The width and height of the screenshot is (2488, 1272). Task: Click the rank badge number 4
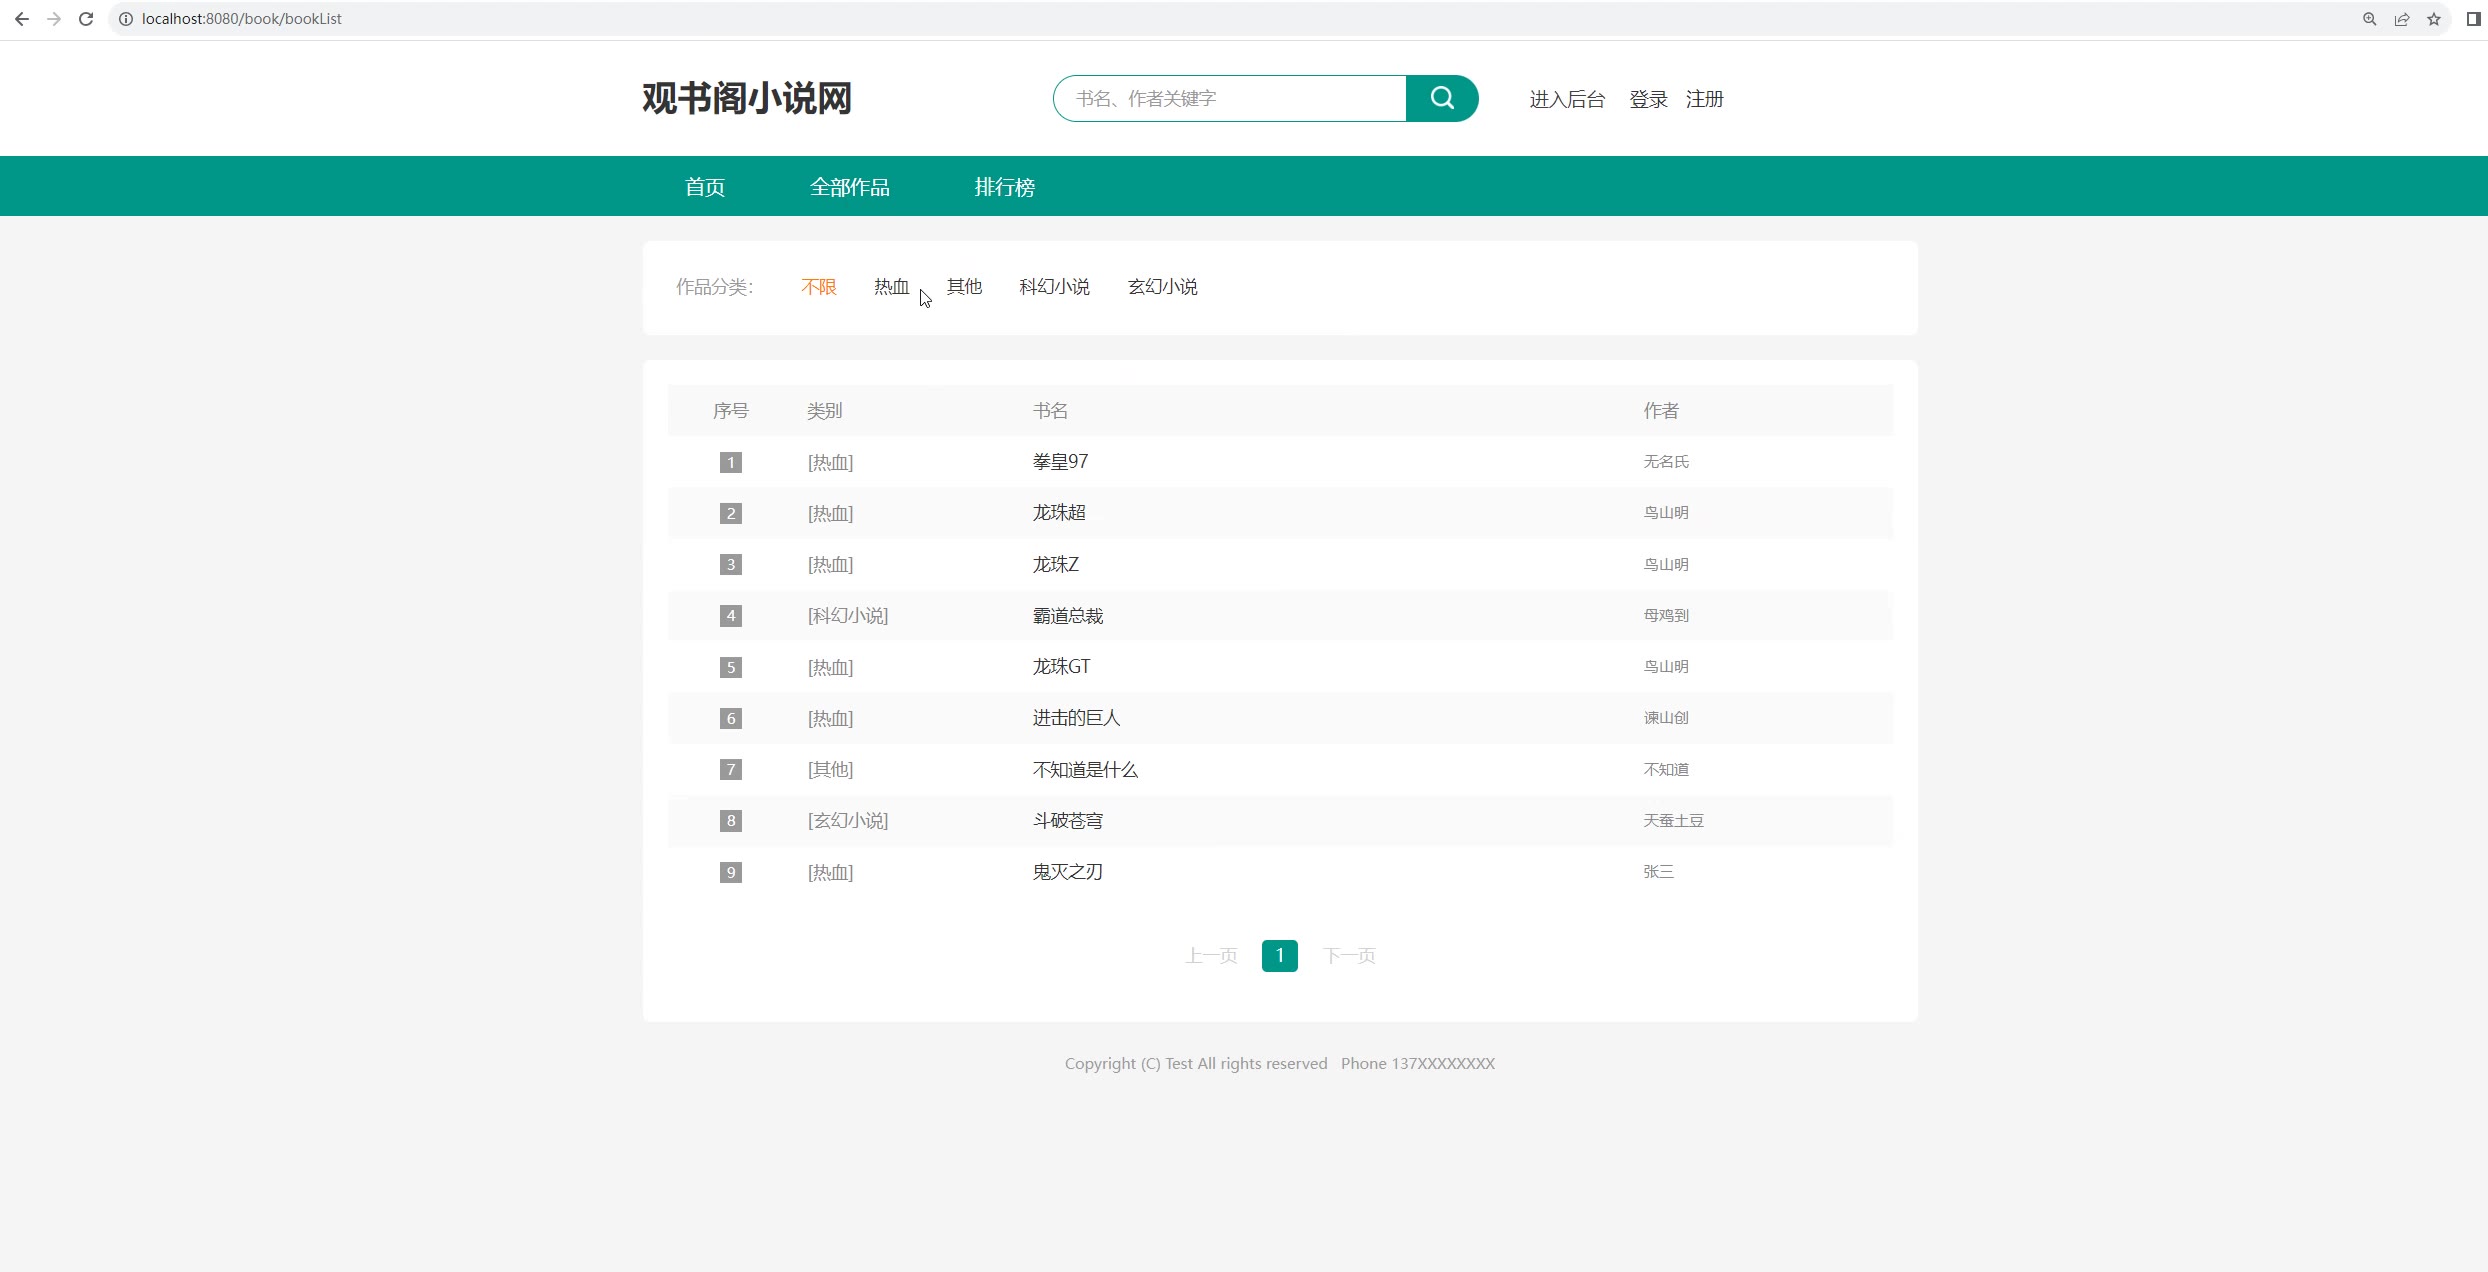731,615
